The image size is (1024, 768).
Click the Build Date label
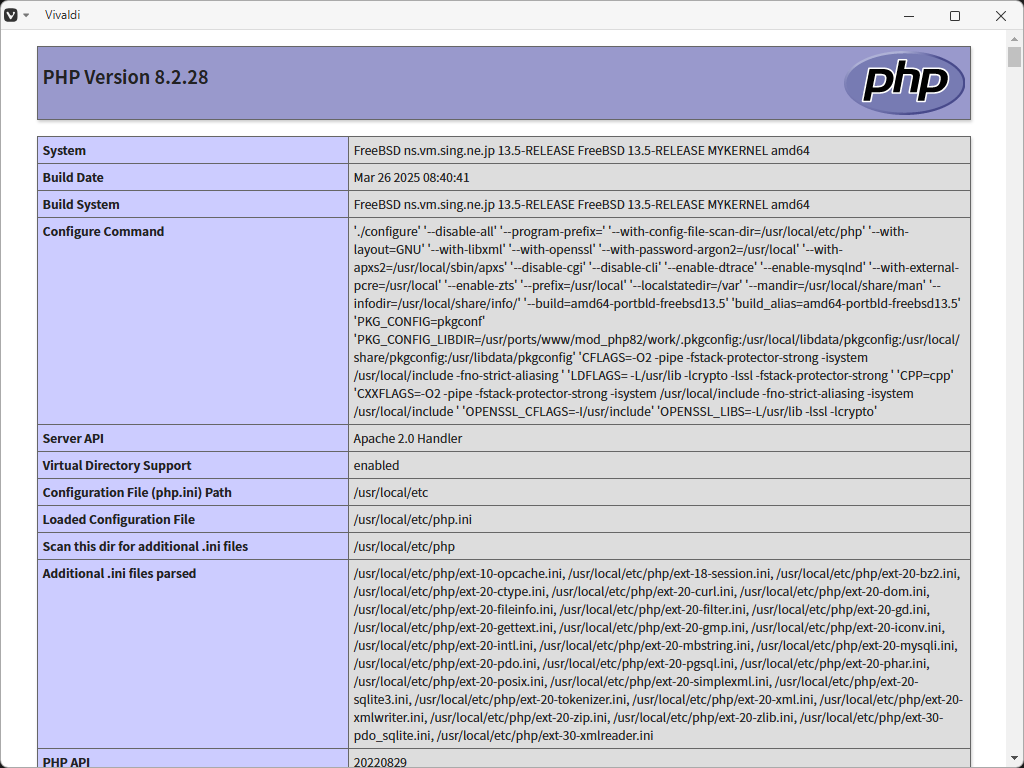(73, 178)
